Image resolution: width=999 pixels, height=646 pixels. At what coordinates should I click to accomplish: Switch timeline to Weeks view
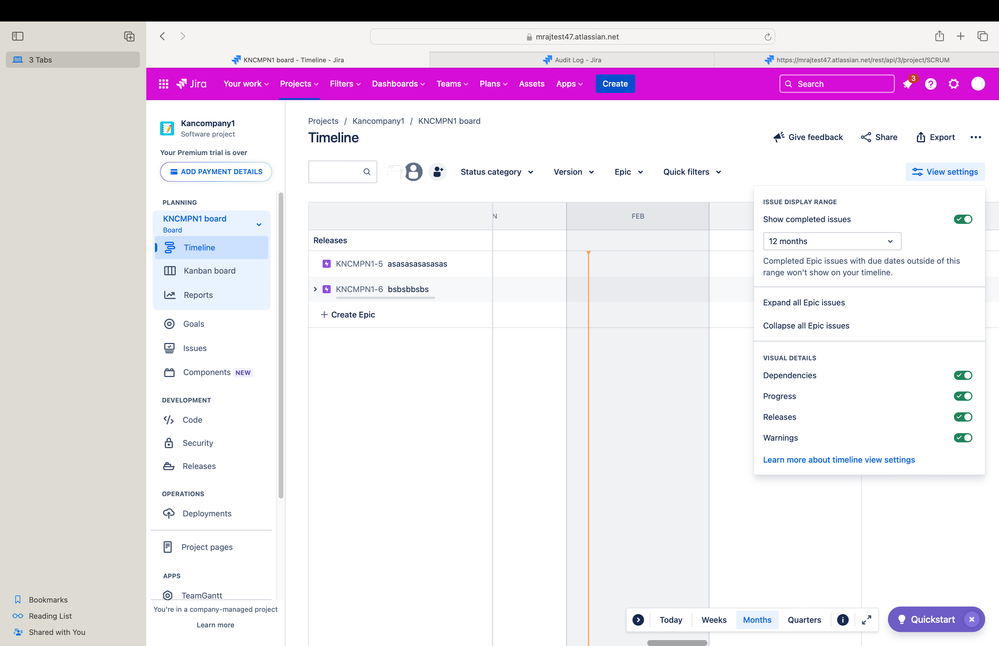tap(714, 619)
